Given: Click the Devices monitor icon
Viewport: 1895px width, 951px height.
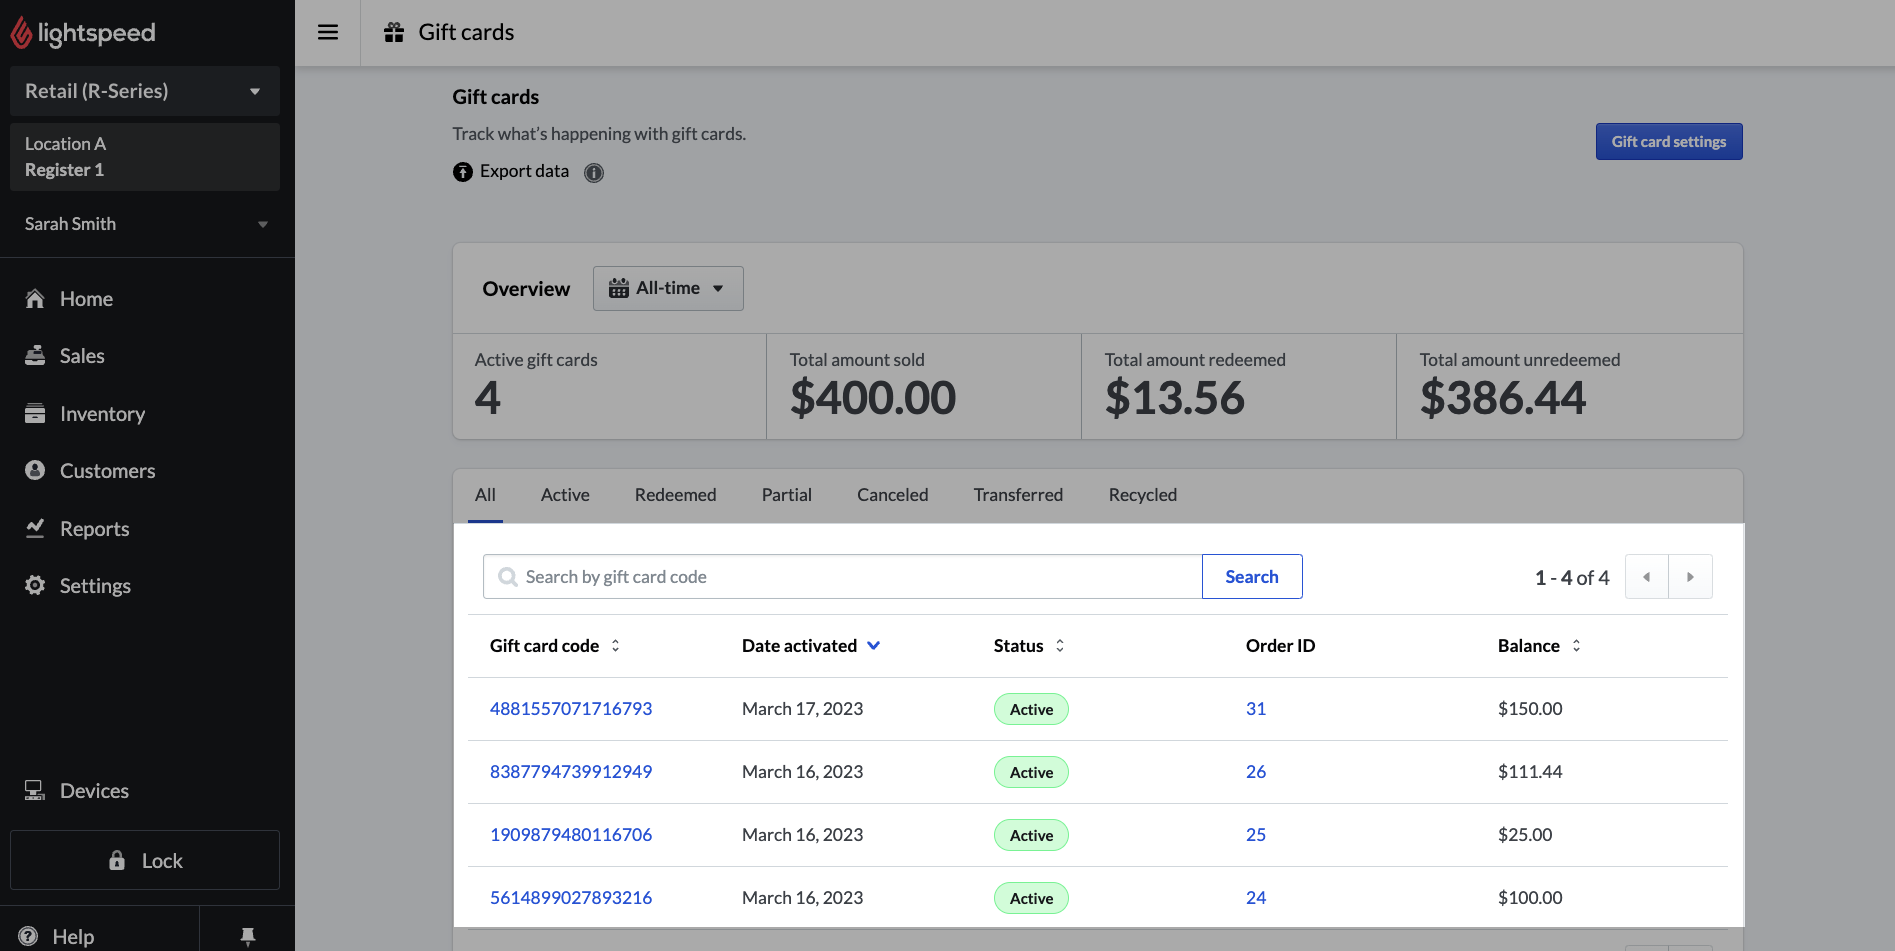Looking at the screenshot, I should click(35, 791).
